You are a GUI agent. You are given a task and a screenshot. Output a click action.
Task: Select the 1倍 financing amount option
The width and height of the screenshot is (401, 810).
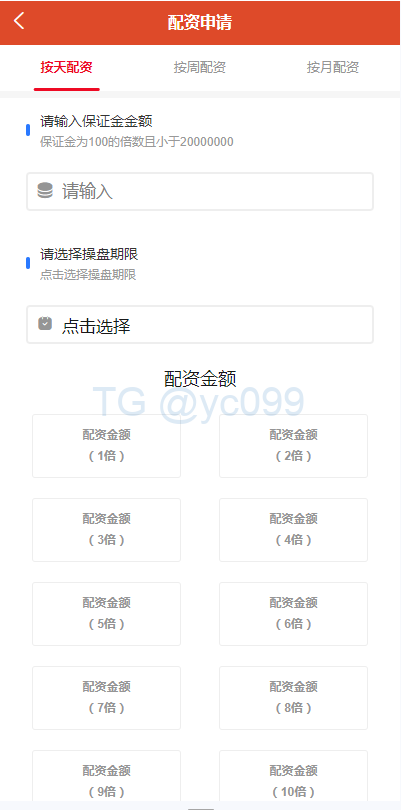coord(106,446)
